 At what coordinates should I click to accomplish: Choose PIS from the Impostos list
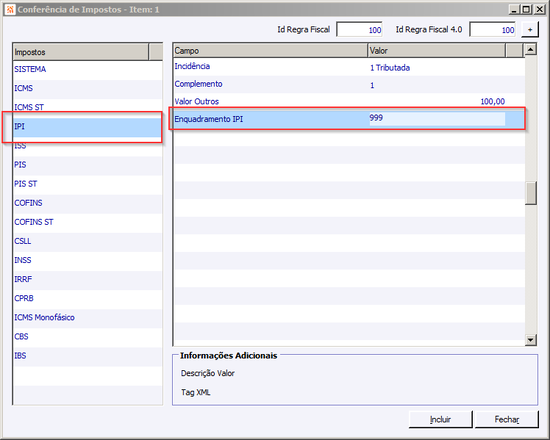point(88,165)
